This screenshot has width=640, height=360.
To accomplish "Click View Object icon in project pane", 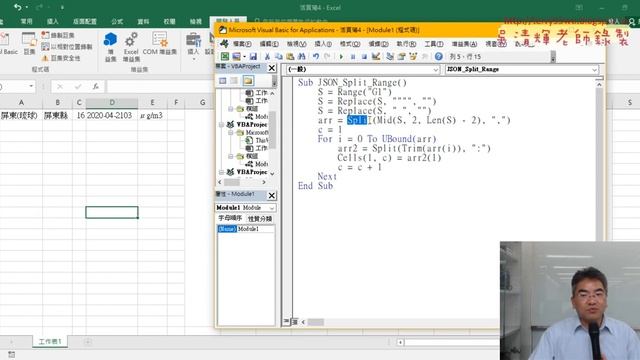I will pos(234,81).
